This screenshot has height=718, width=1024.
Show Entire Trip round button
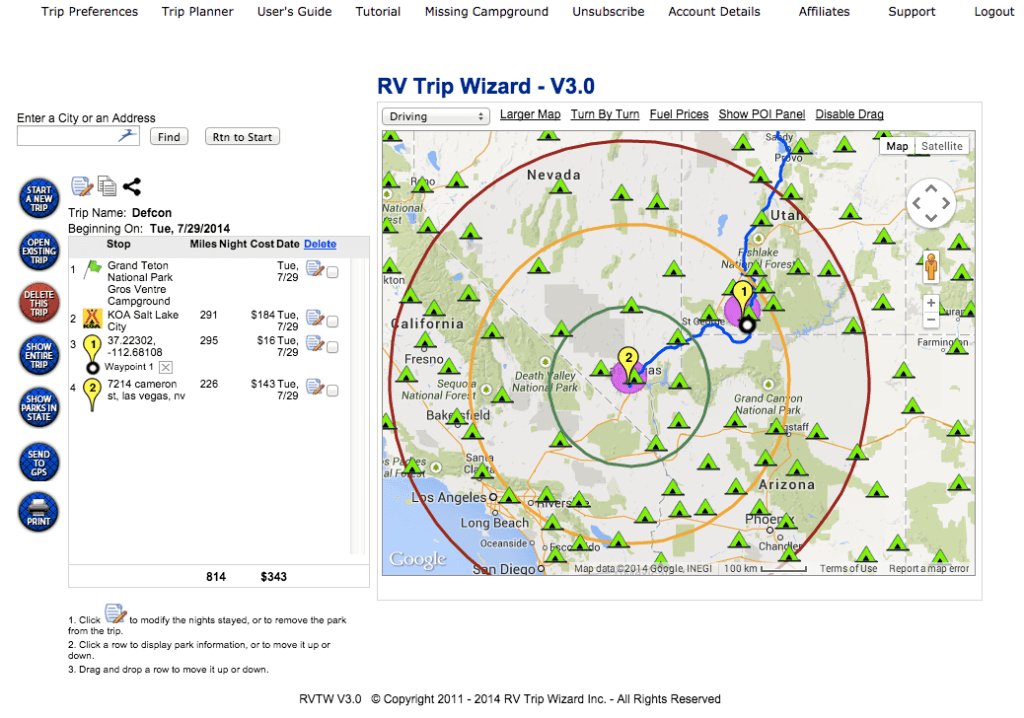click(x=39, y=355)
